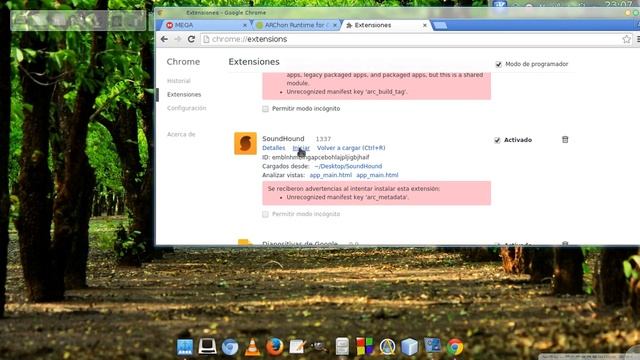The image size is (640, 360).
Task: Click the SoundHound ID string text
Action: [320, 157]
